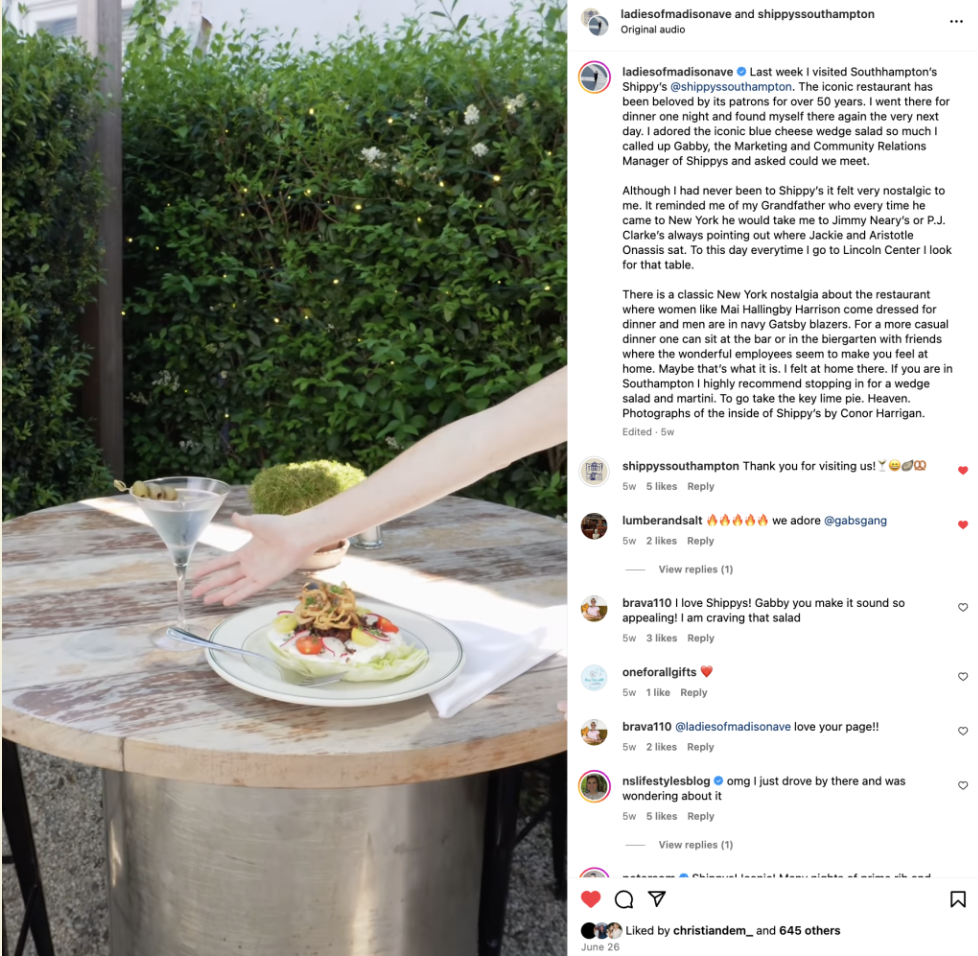Open the Original audio link

(652, 30)
